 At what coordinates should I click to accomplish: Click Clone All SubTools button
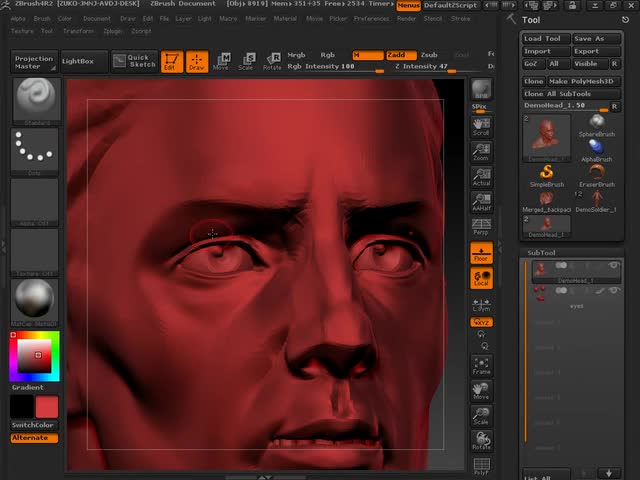click(x=571, y=94)
